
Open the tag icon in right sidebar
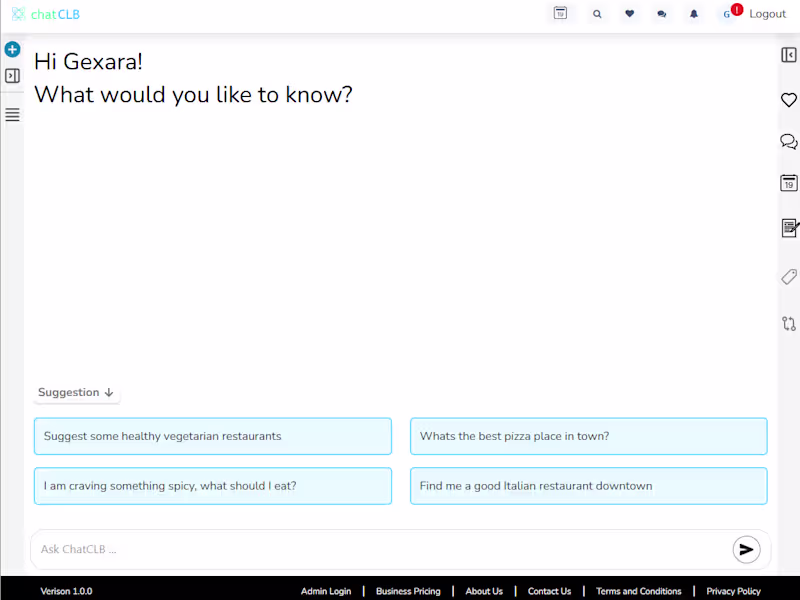coord(789,277)
